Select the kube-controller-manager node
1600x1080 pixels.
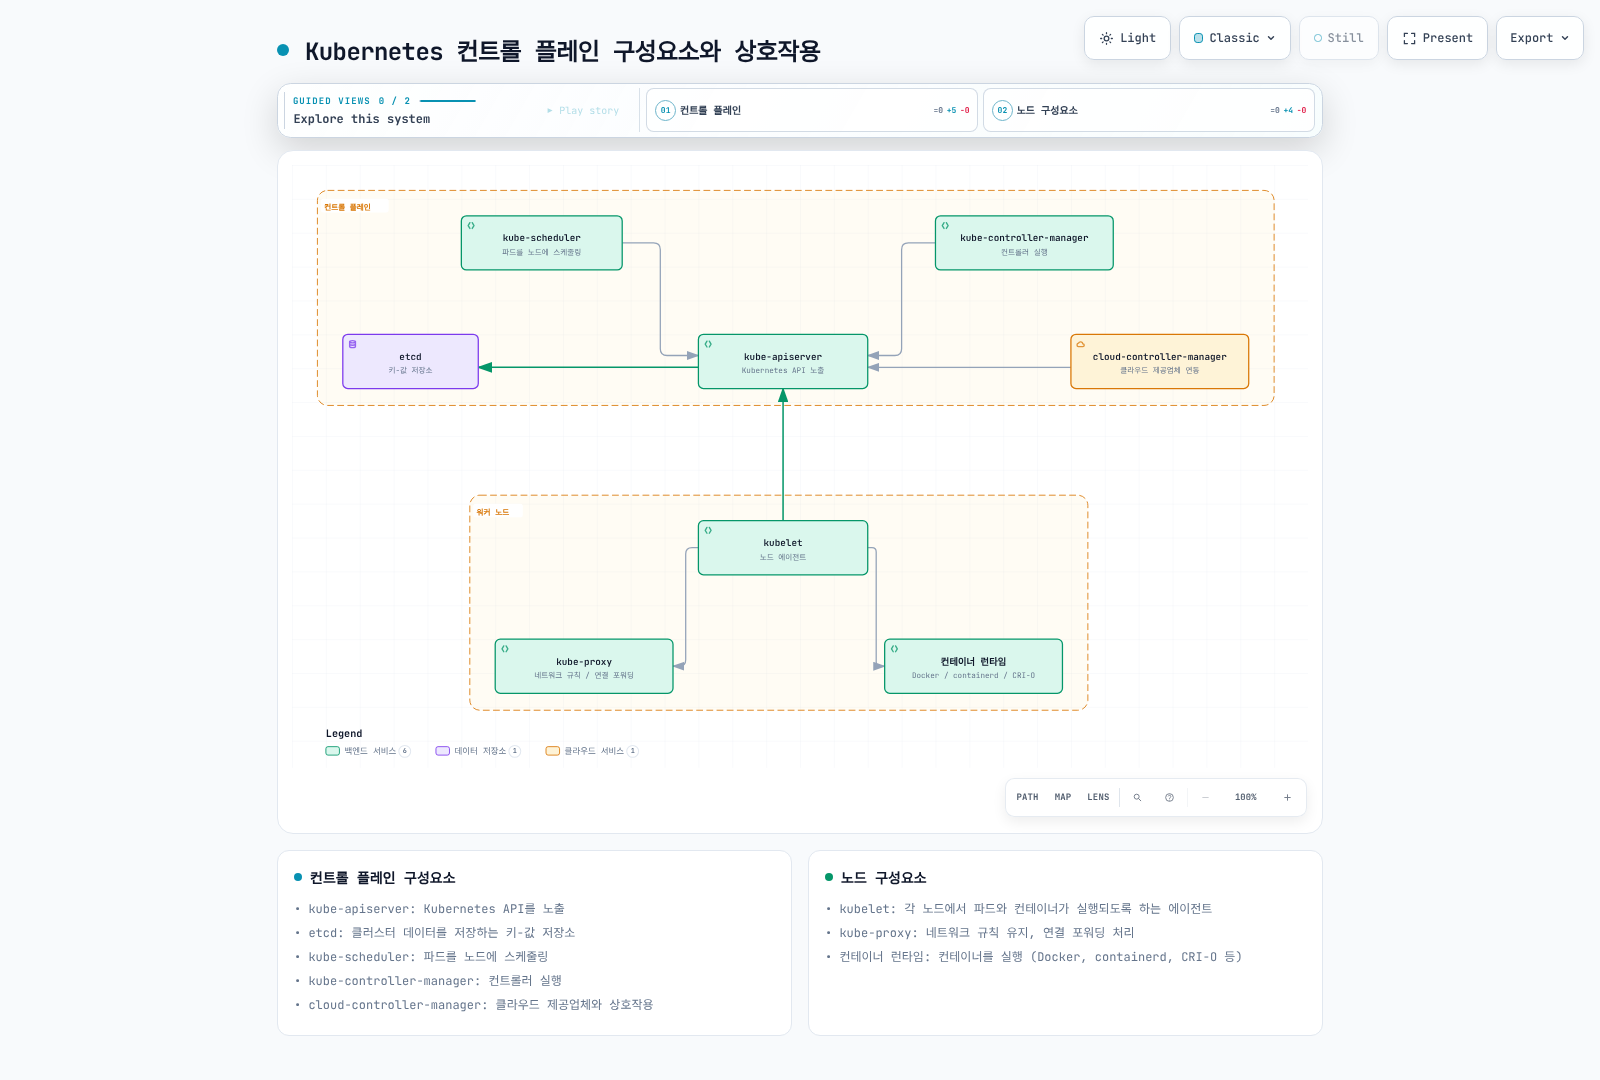click(x=1024, y=243)
